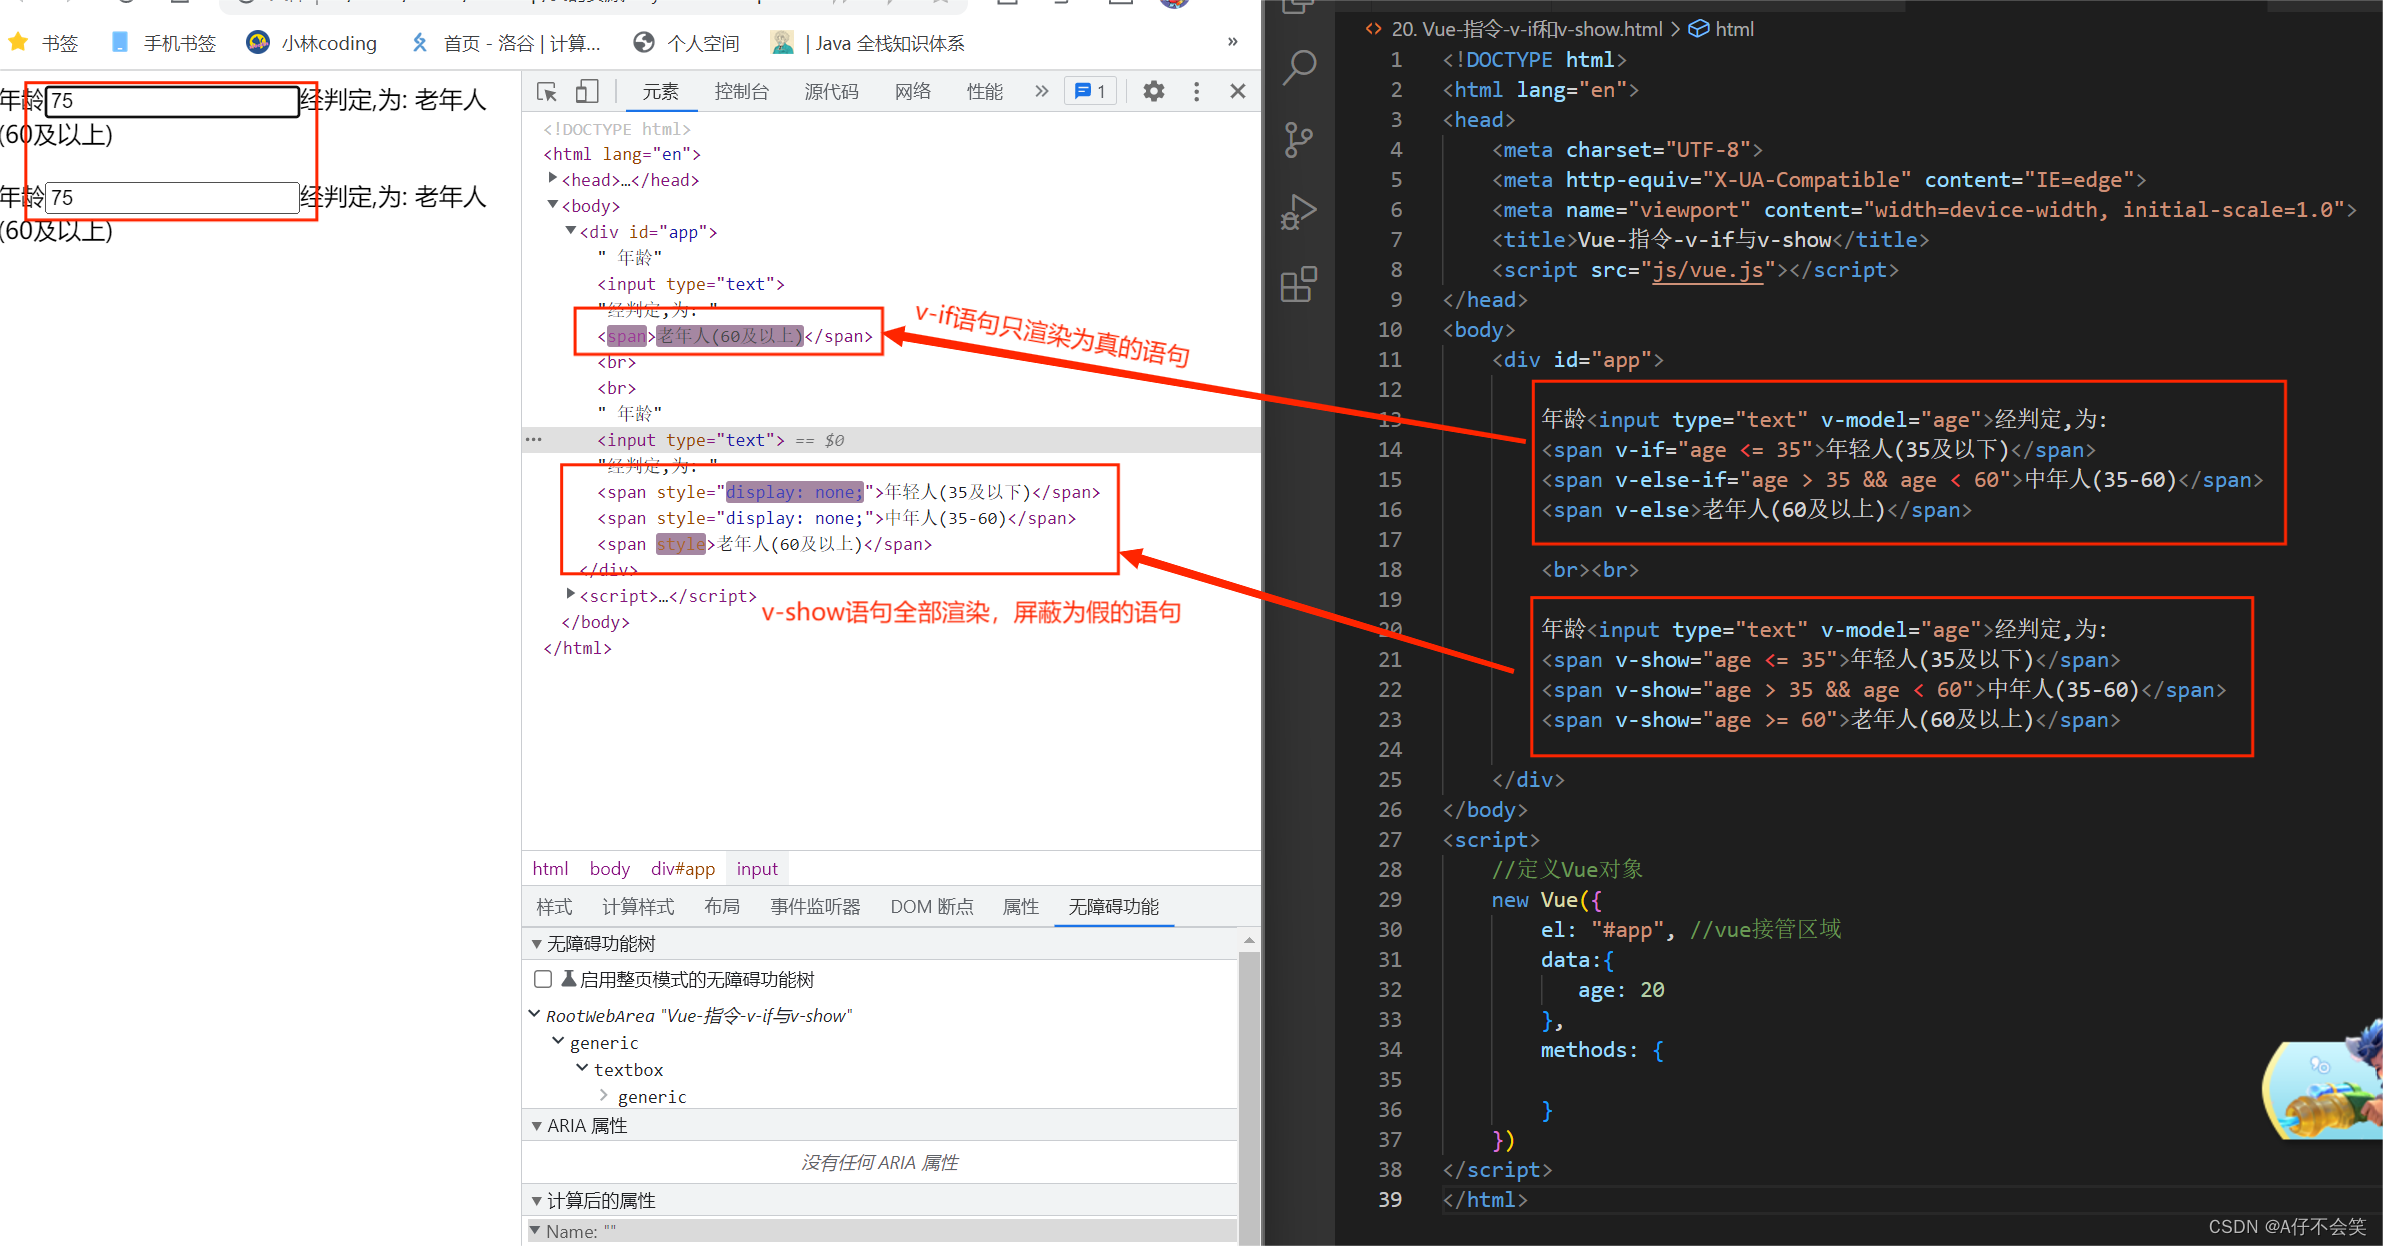Toggle the device toolbar in DevTools

(x=587, y=91)
